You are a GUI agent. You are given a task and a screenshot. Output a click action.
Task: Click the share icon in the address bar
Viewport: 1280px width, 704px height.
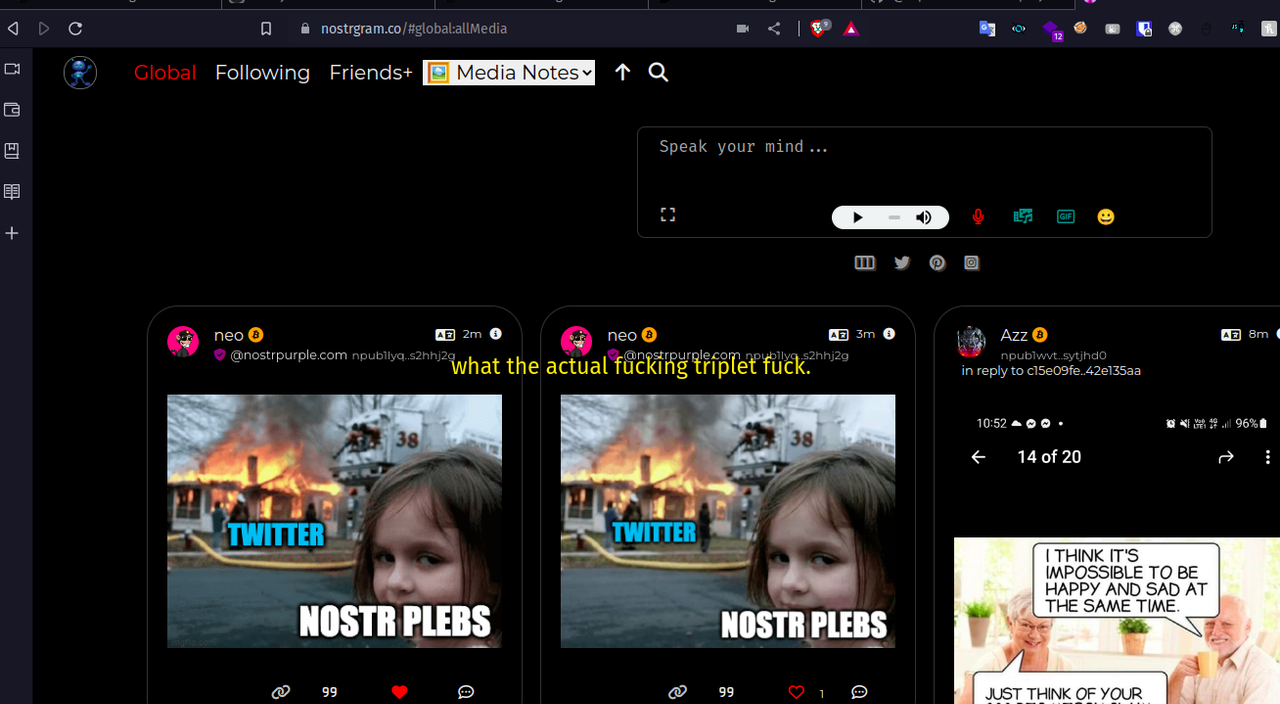point(774,29)
